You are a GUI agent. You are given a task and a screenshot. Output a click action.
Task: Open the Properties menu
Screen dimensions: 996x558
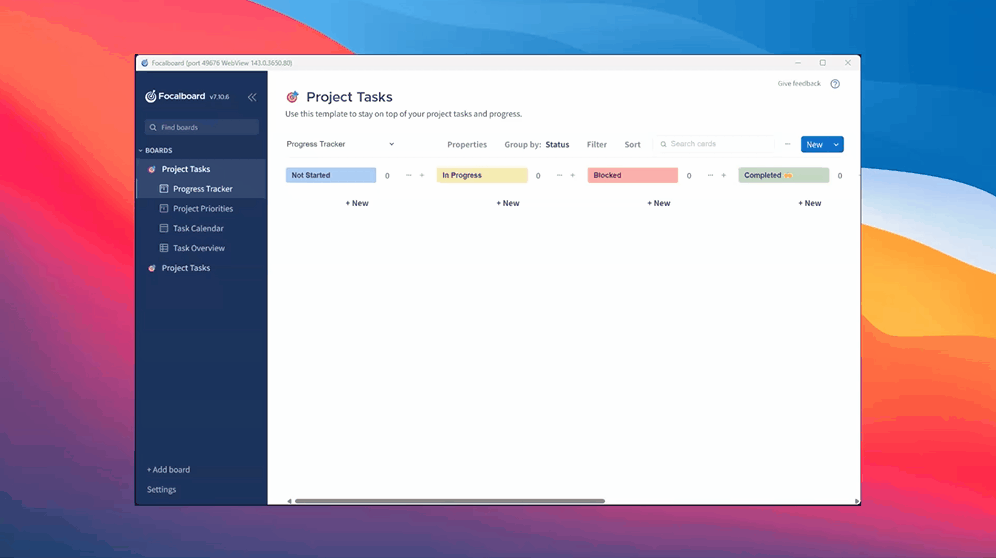(467, 144)
